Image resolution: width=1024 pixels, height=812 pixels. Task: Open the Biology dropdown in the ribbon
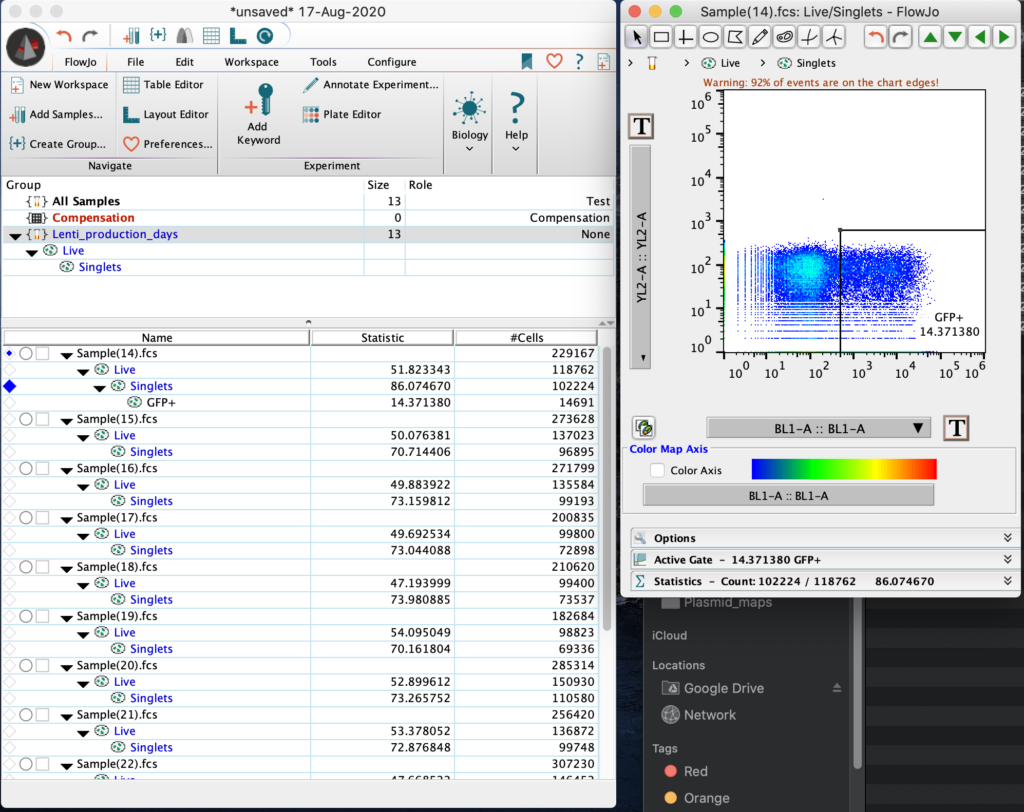coord(470,123)
